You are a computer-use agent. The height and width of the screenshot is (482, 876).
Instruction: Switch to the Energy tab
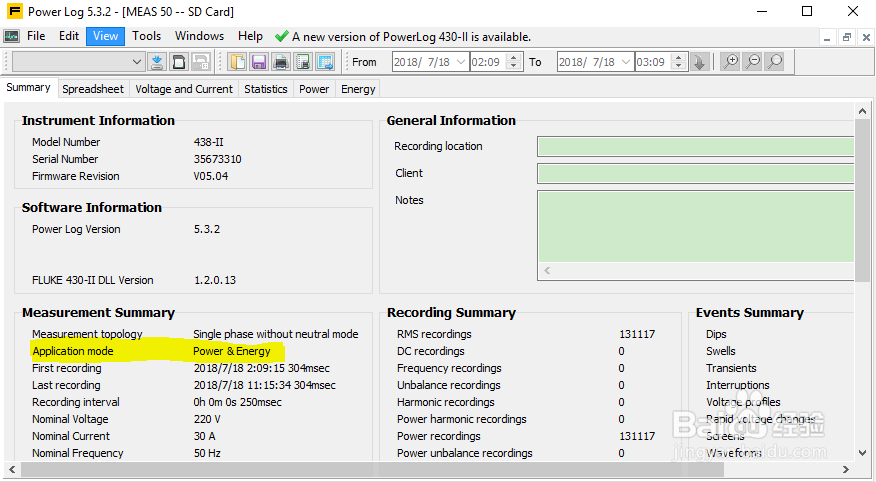tap(358, 89)
